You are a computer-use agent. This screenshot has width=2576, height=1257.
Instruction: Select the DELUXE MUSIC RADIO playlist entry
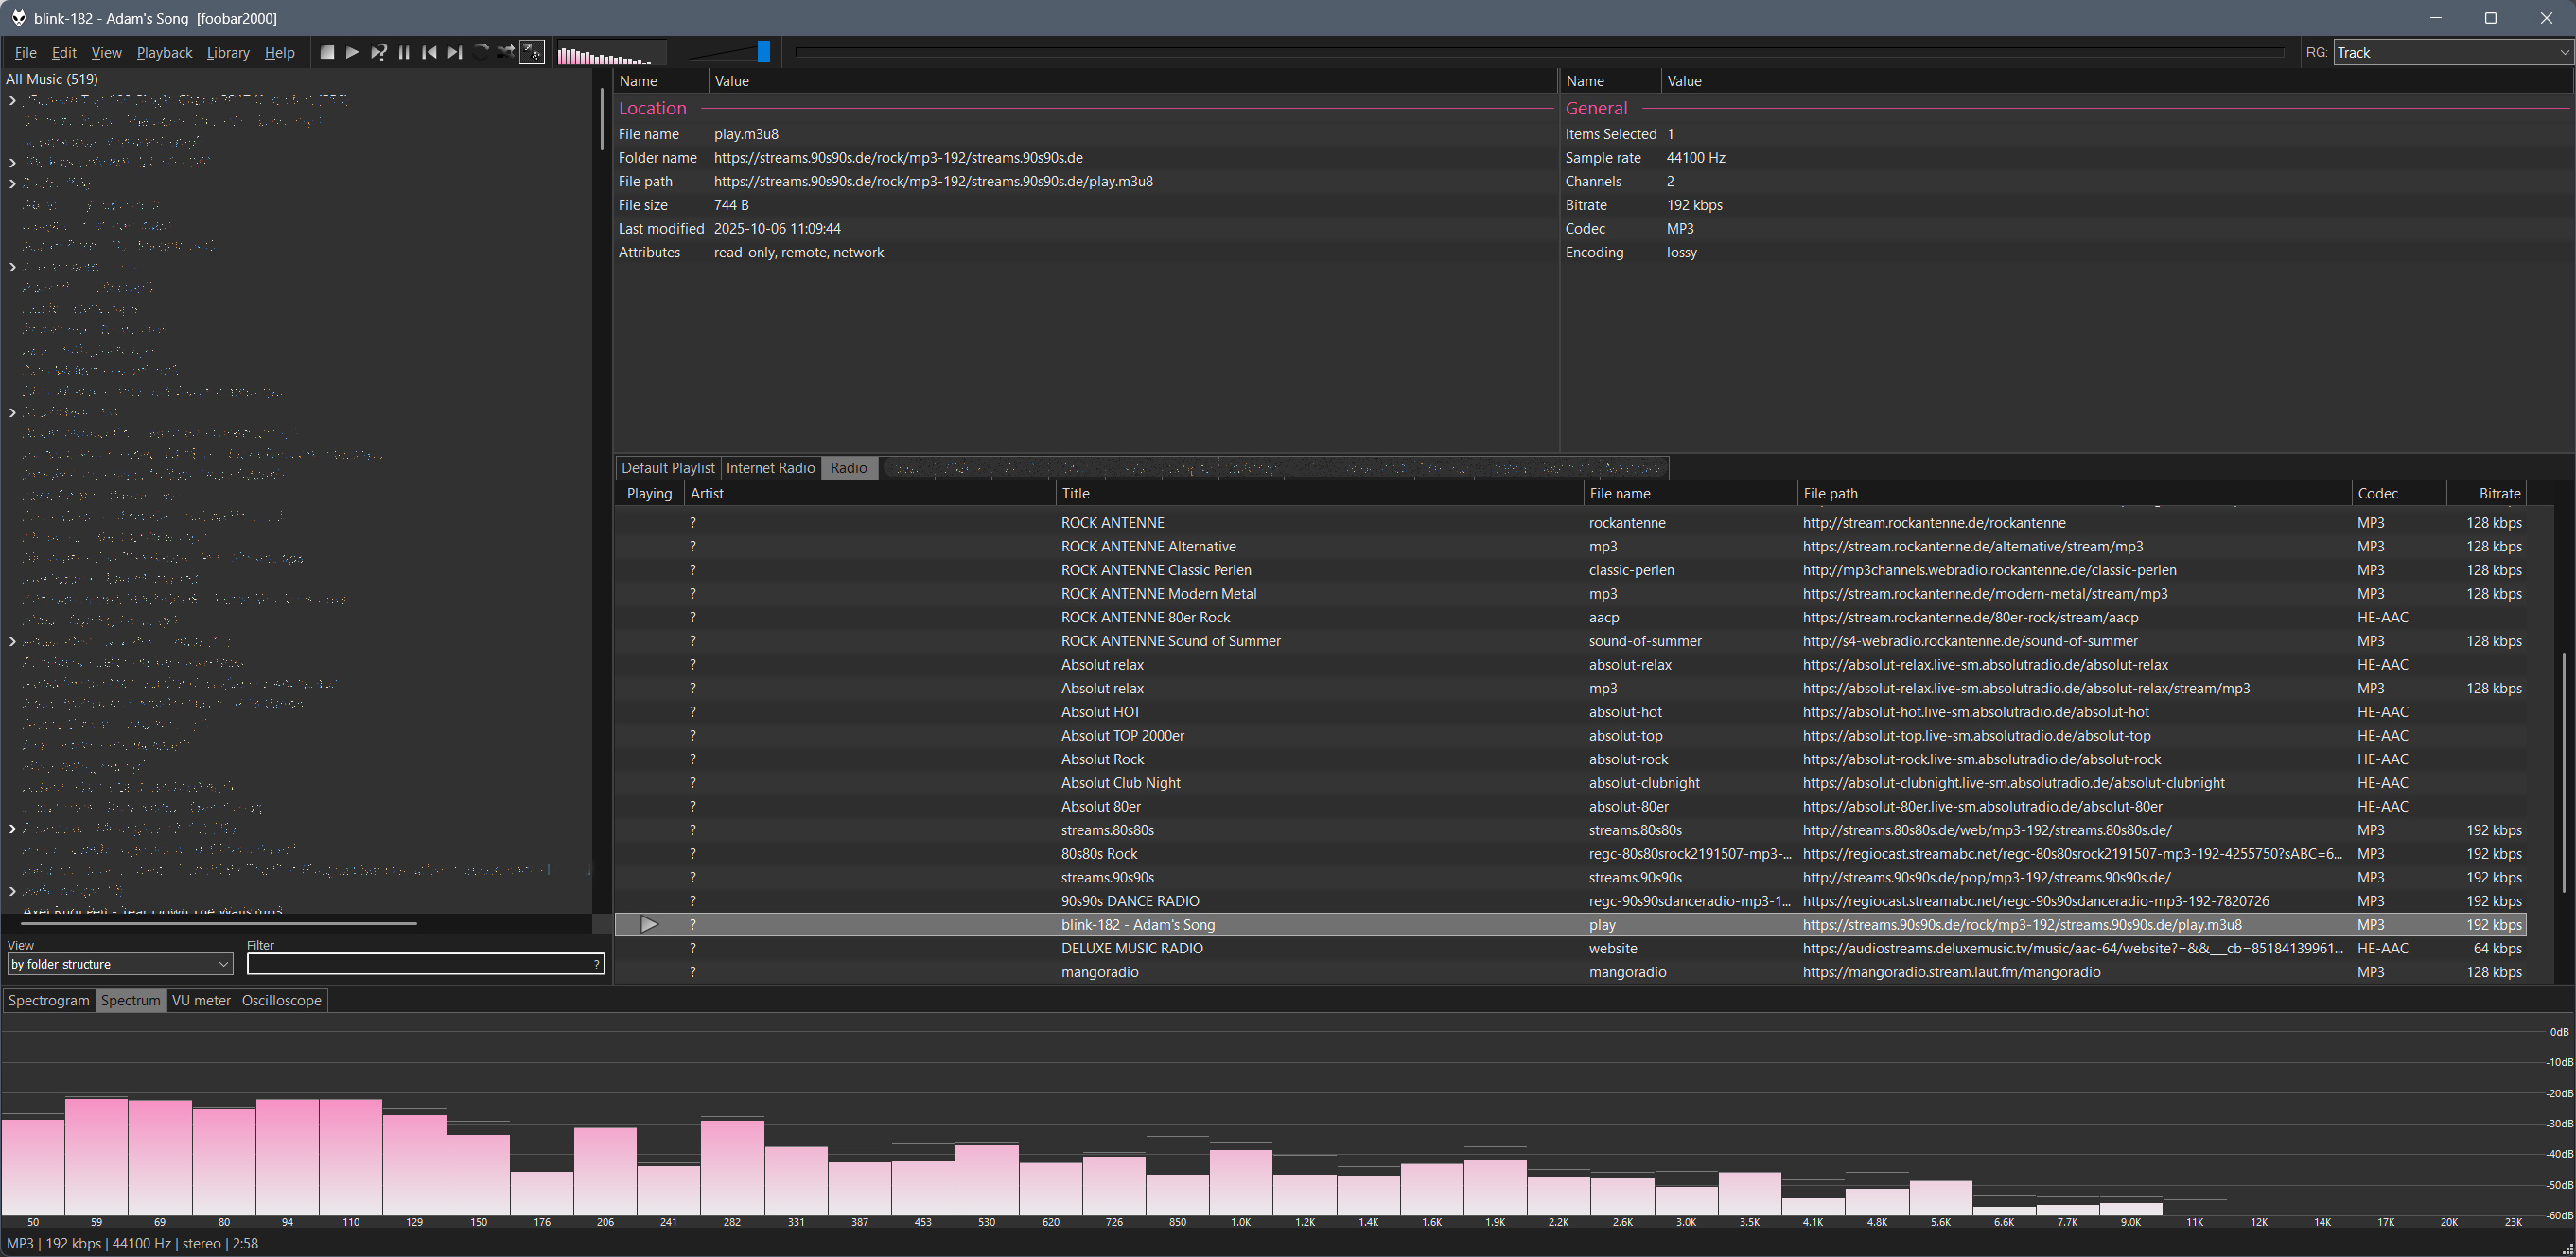point(1131,948)
